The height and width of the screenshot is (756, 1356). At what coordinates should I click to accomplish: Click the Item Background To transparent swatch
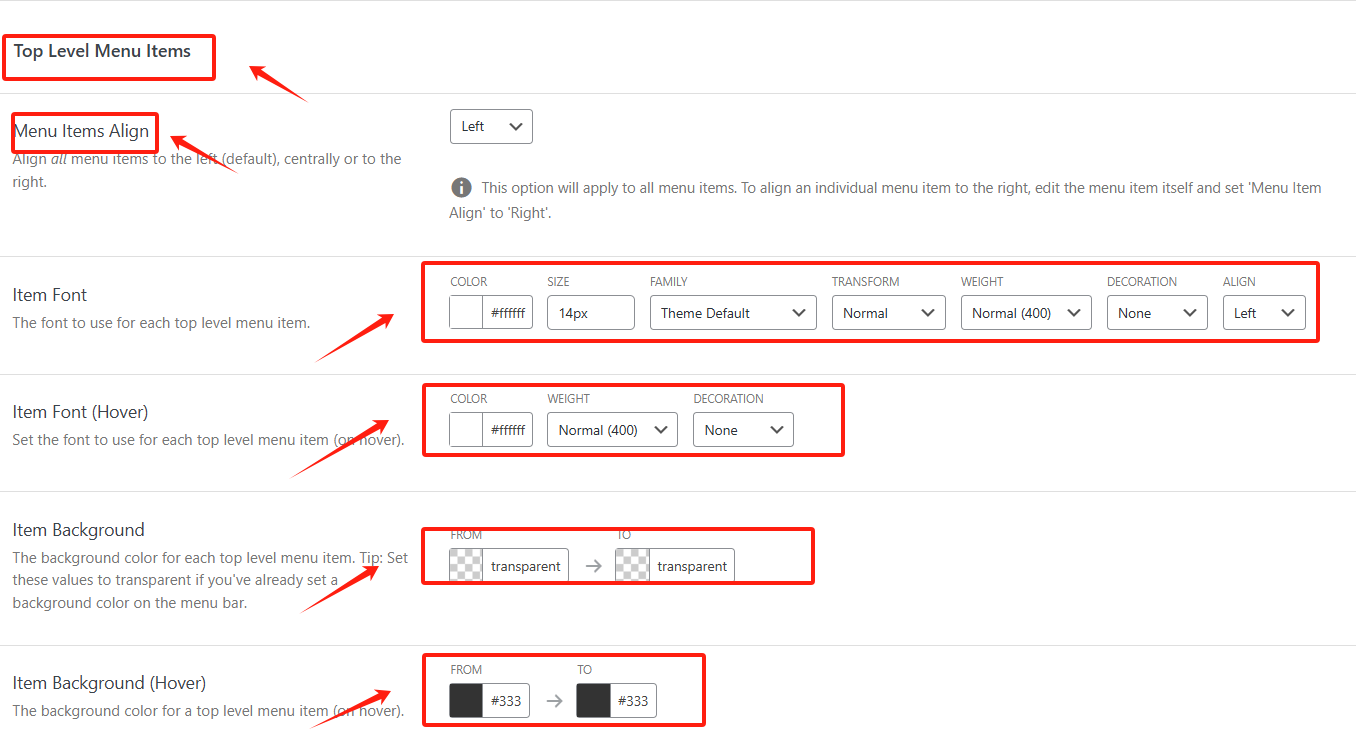point(632,566)
